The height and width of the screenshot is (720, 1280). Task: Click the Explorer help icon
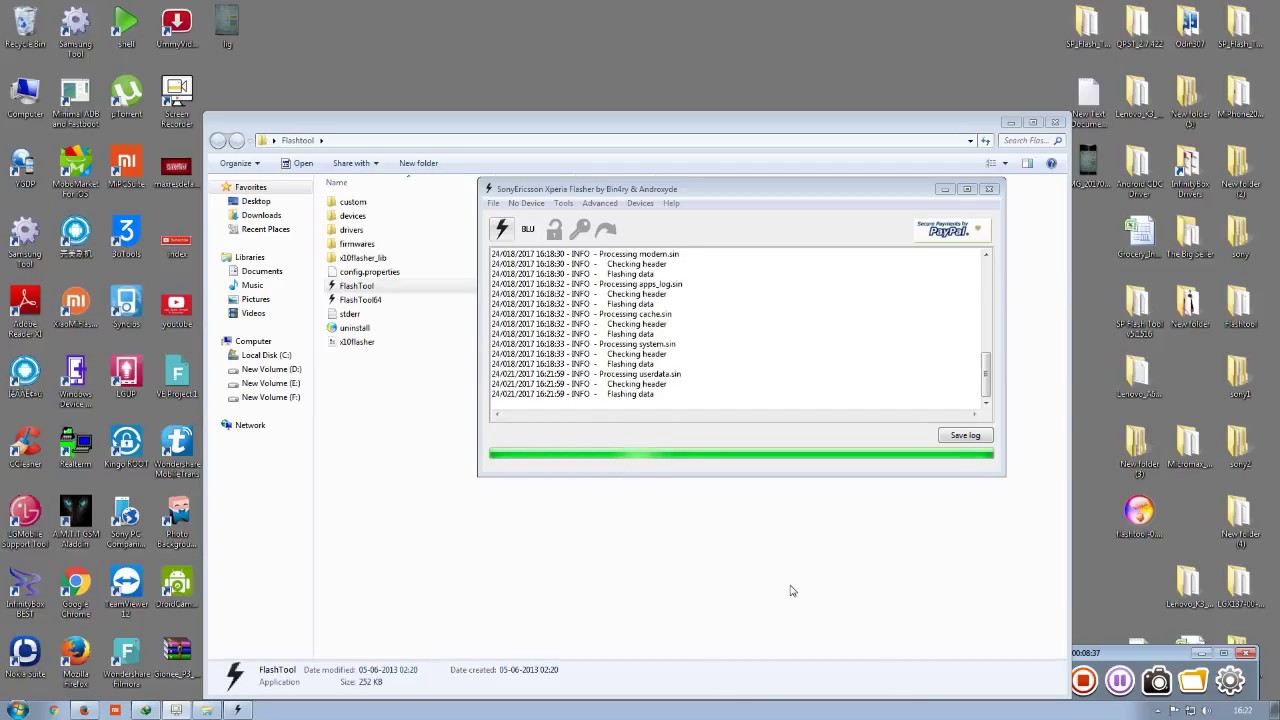1051,163
